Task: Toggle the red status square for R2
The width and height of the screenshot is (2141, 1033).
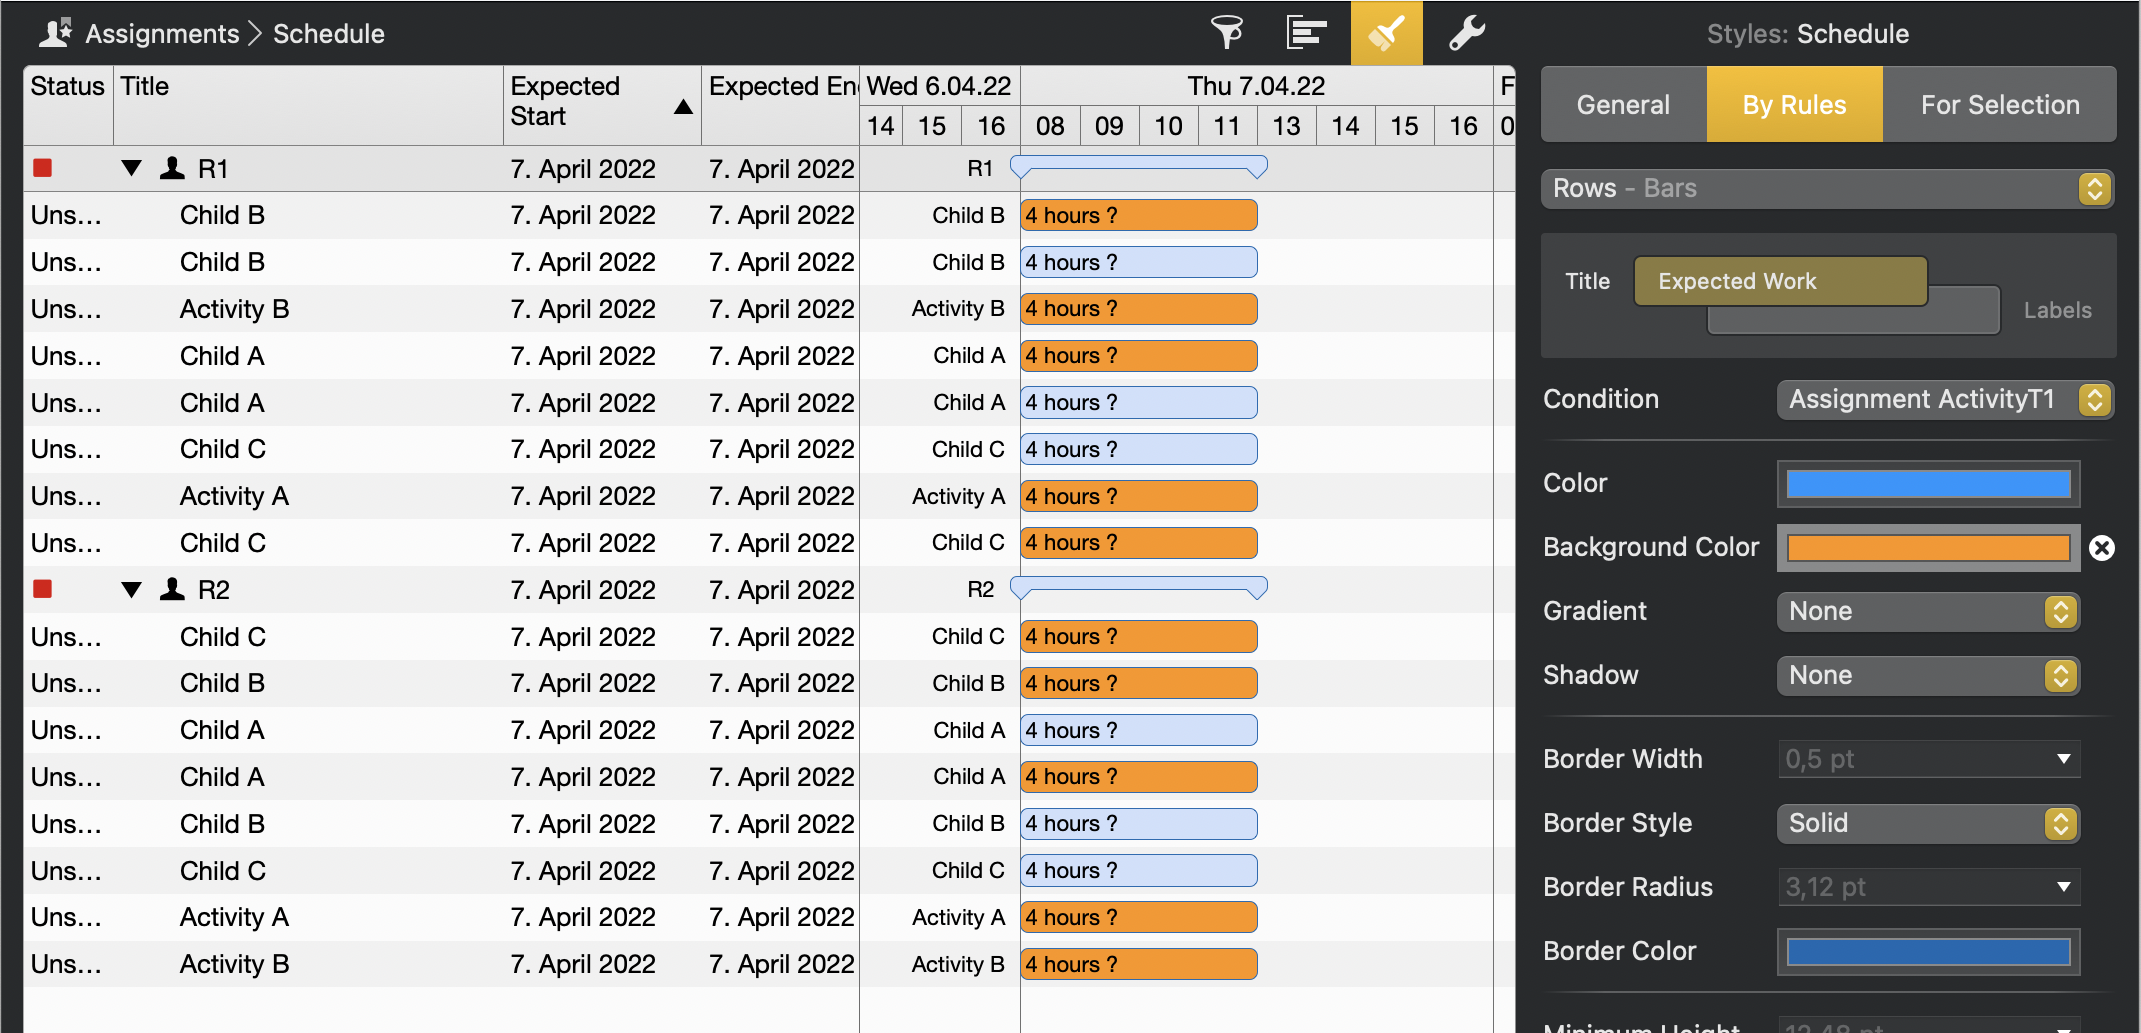Action: click(x=42, y=589)
